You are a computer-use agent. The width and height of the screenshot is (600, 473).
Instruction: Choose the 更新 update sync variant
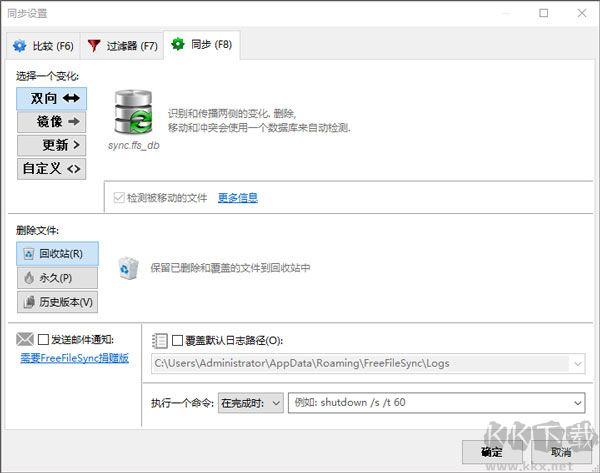tap(52, 145)
